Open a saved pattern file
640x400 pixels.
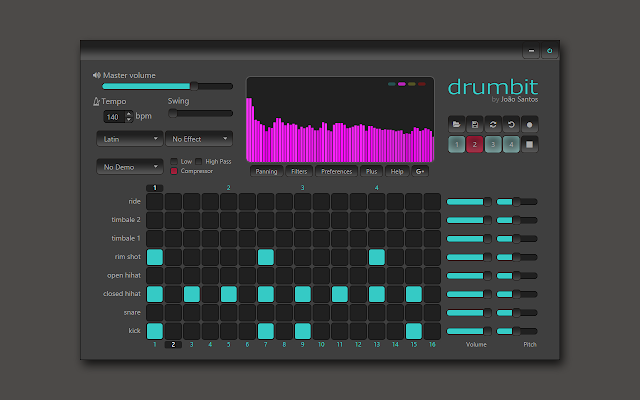456,124
